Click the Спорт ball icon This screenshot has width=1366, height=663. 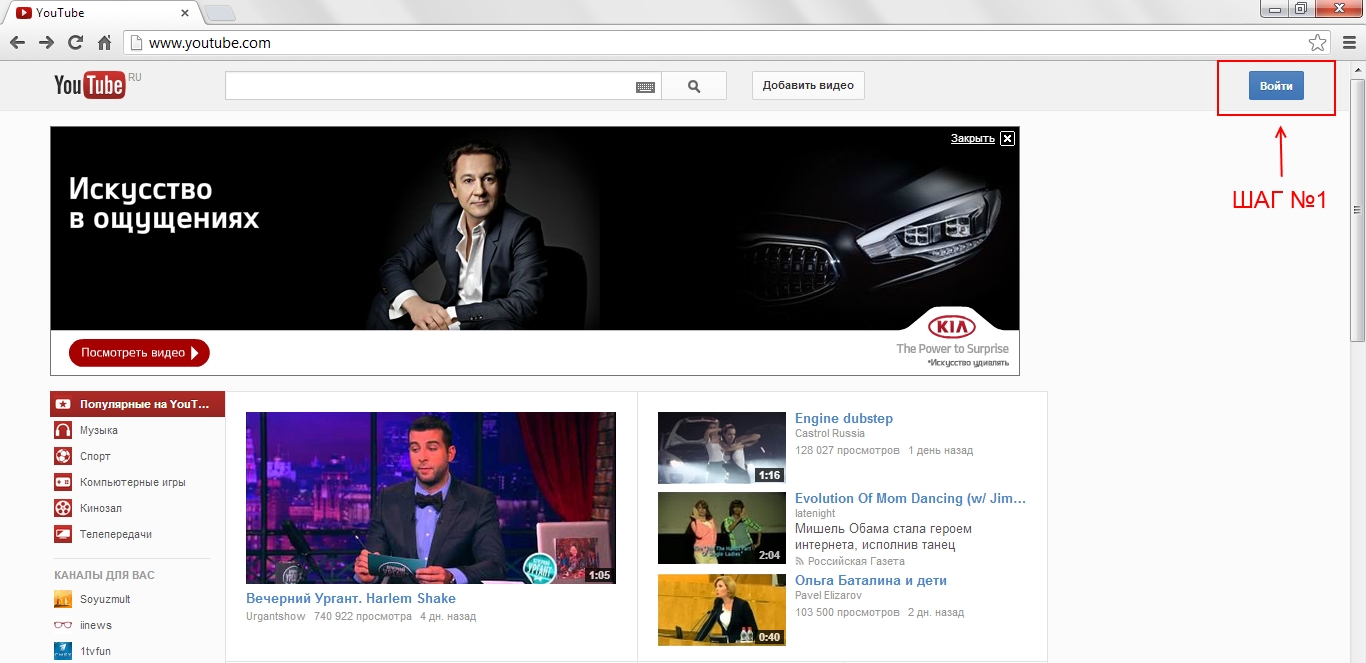point(63,456)
